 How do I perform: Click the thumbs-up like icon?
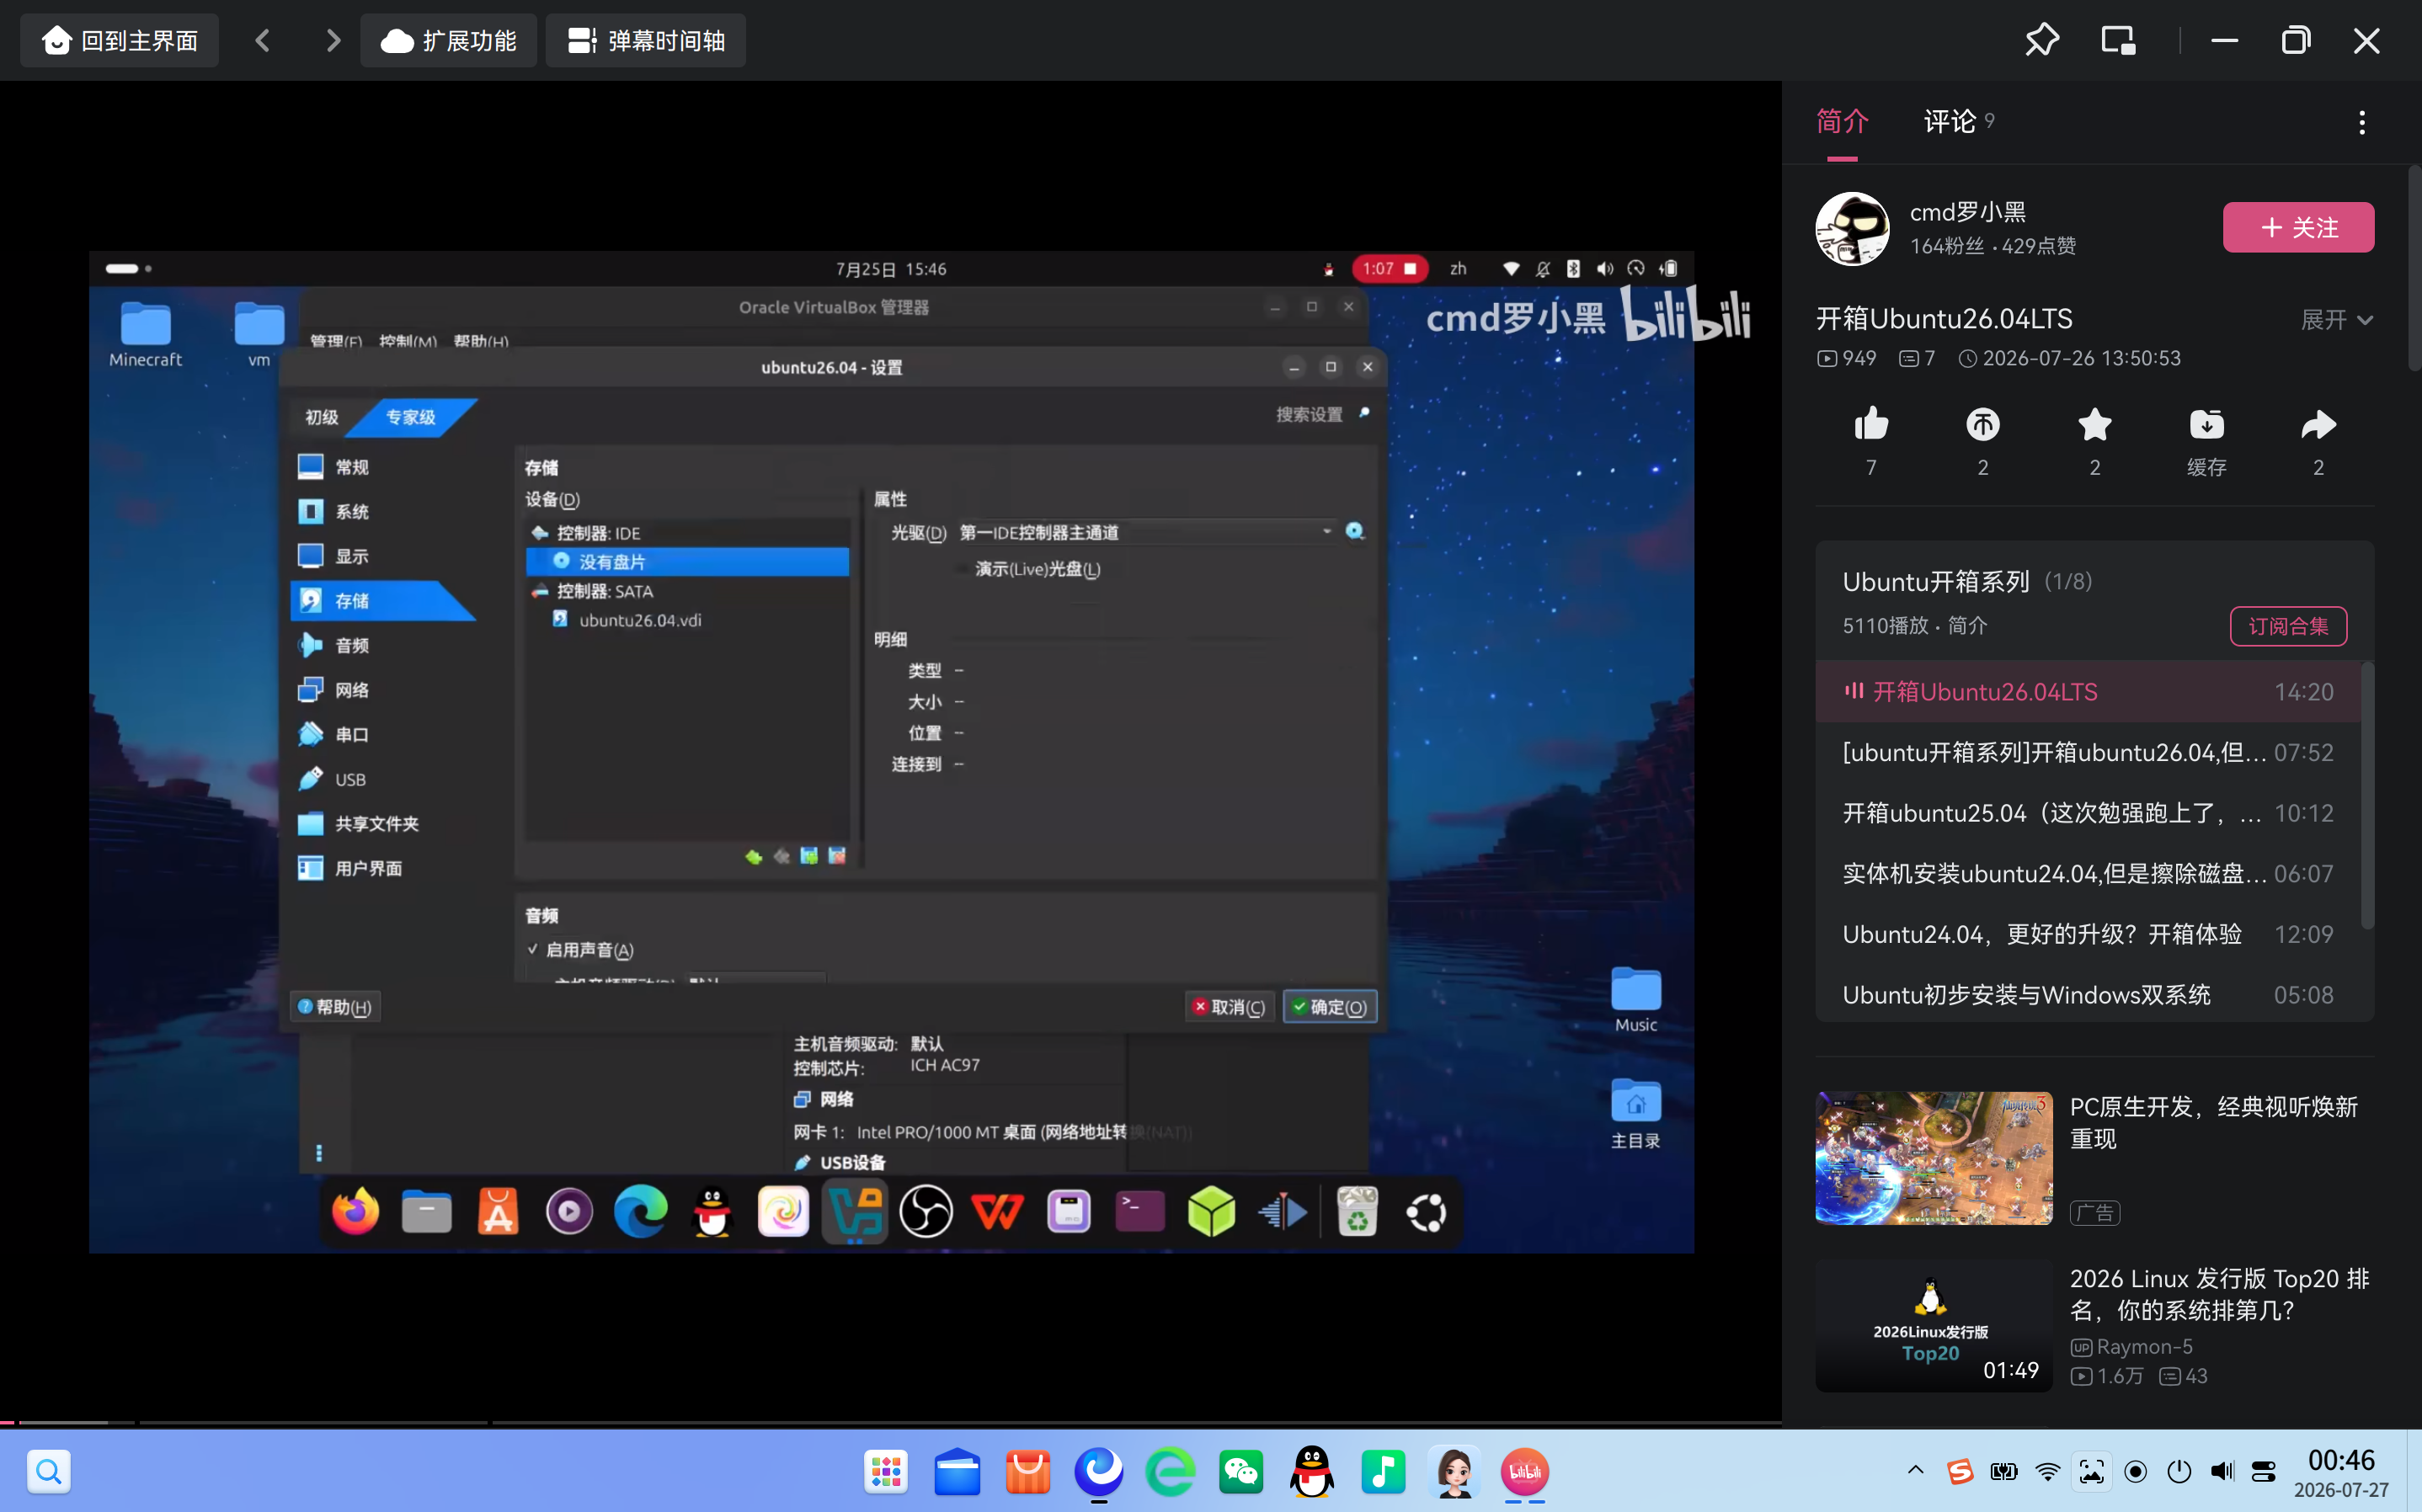point(1871,425)
